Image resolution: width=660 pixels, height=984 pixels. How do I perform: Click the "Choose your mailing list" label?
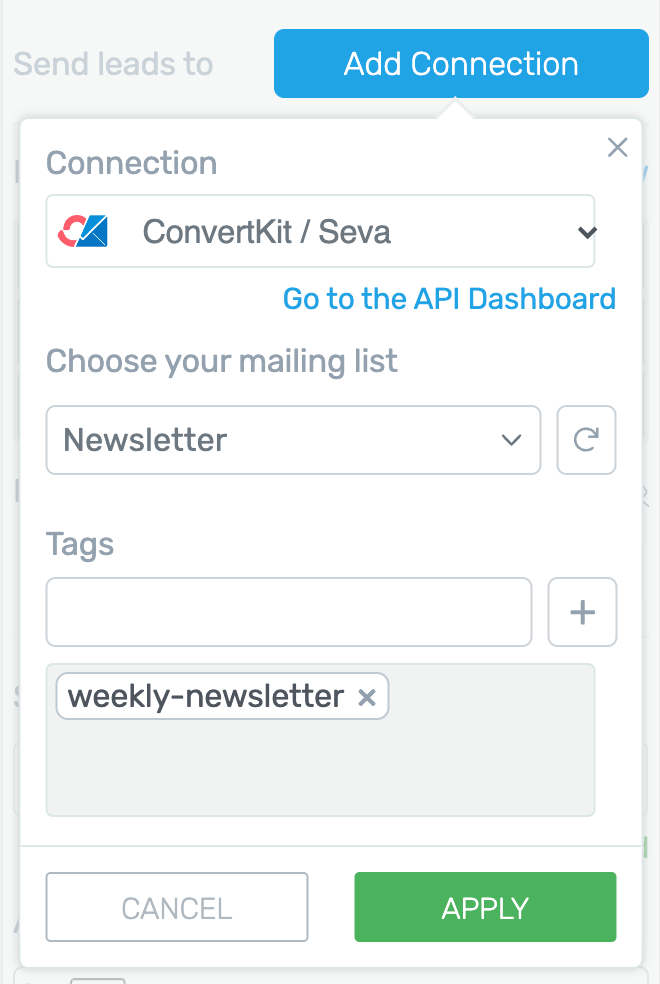pyautogui.click(x=222, y=361)
